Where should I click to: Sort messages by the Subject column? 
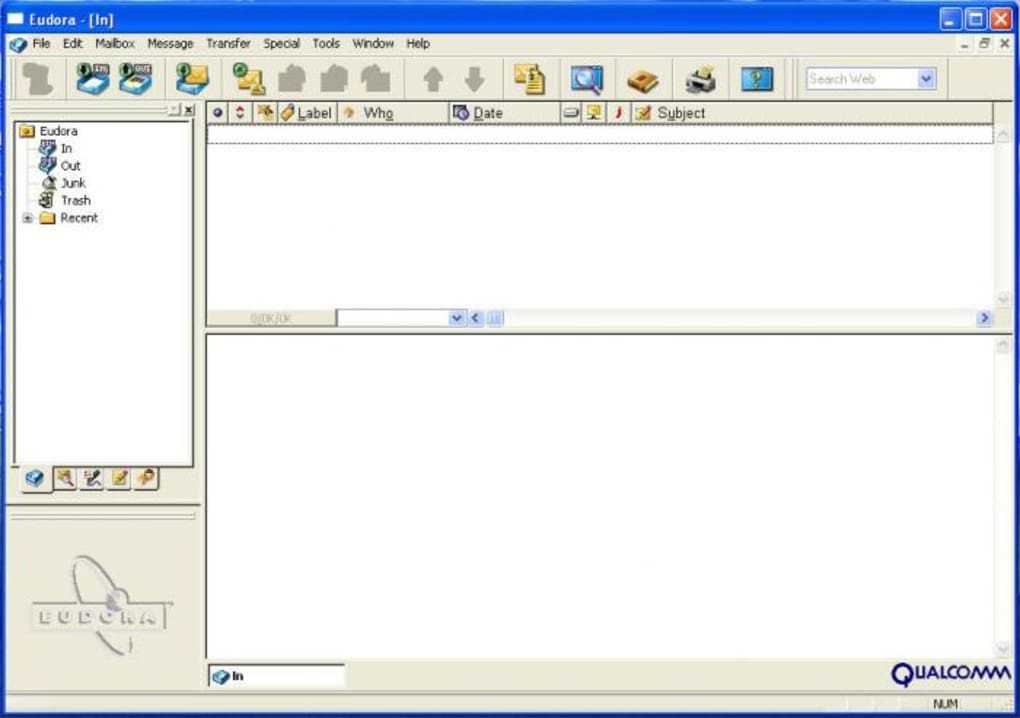(x=680, y=113)
